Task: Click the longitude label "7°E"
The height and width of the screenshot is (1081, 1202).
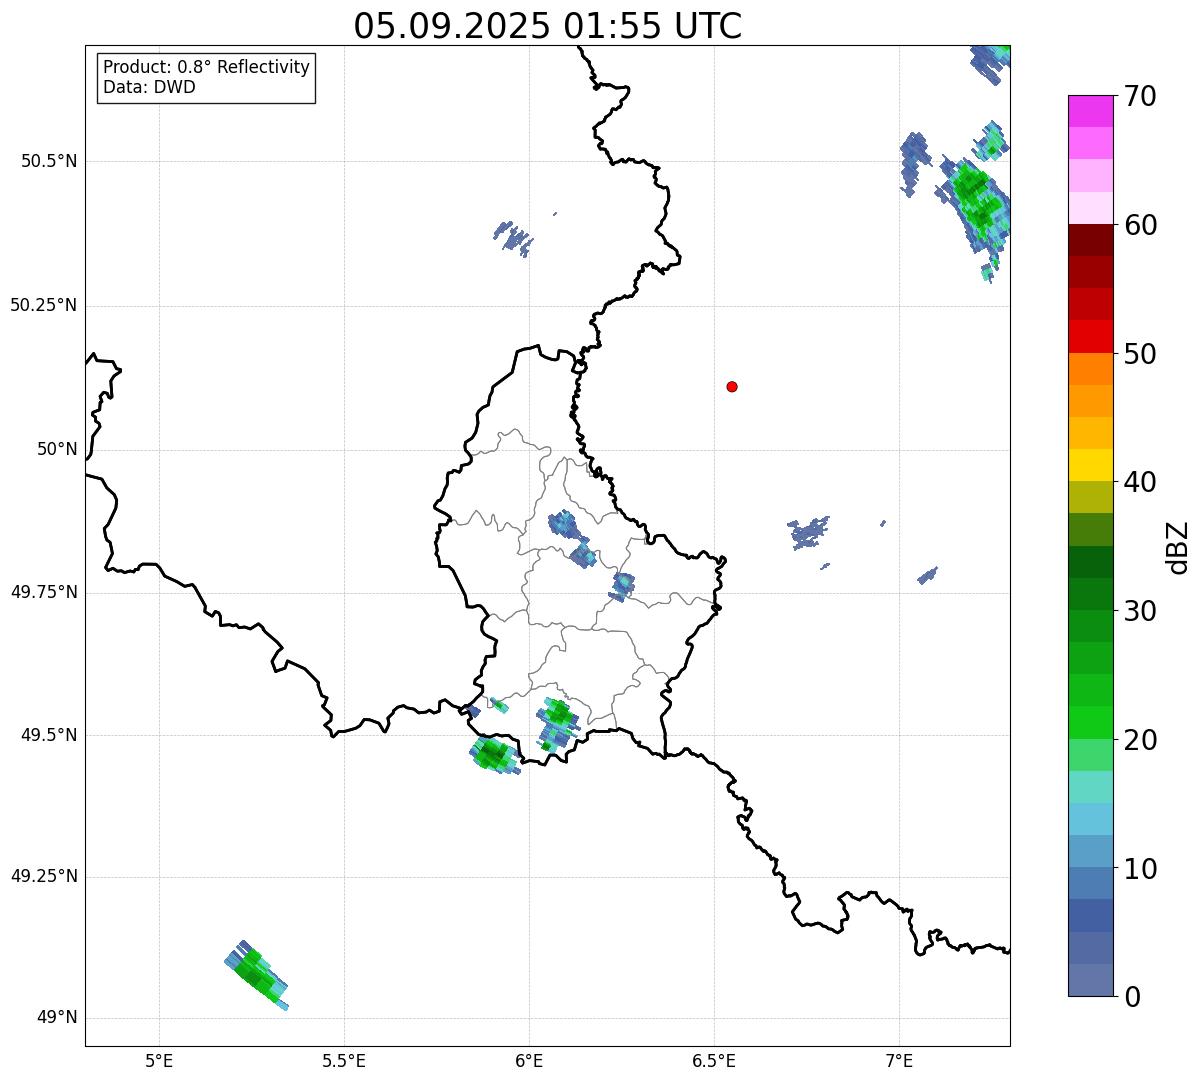Action: (899, 1060)
